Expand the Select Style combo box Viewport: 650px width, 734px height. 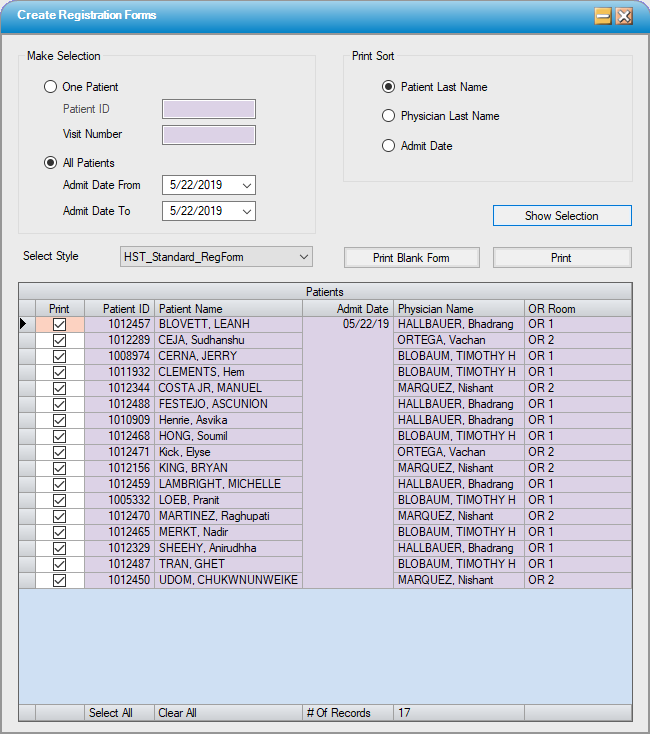(x=304, y=257)
